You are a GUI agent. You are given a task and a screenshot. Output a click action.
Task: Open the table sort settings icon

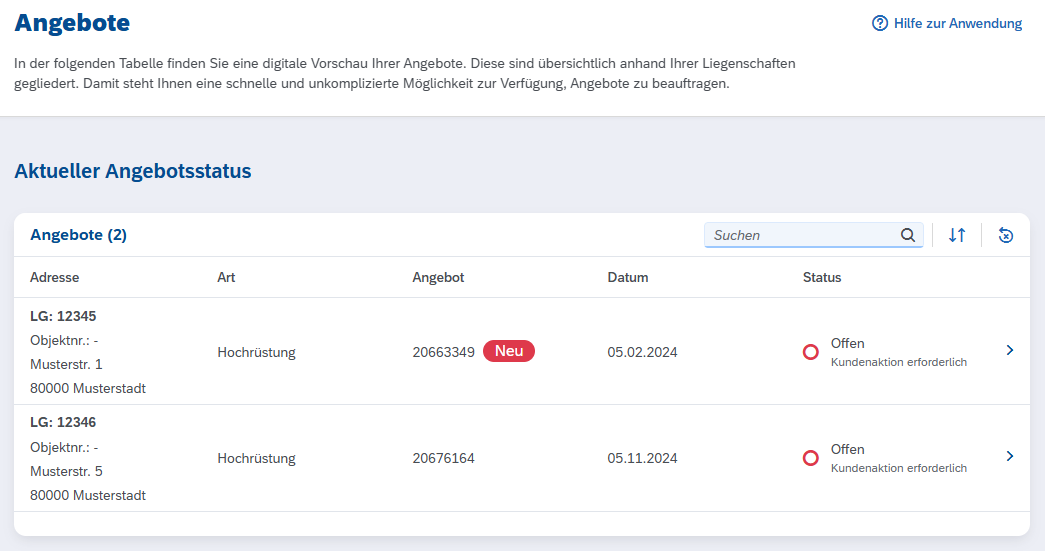pyautogui.click(x=957, y=235)
